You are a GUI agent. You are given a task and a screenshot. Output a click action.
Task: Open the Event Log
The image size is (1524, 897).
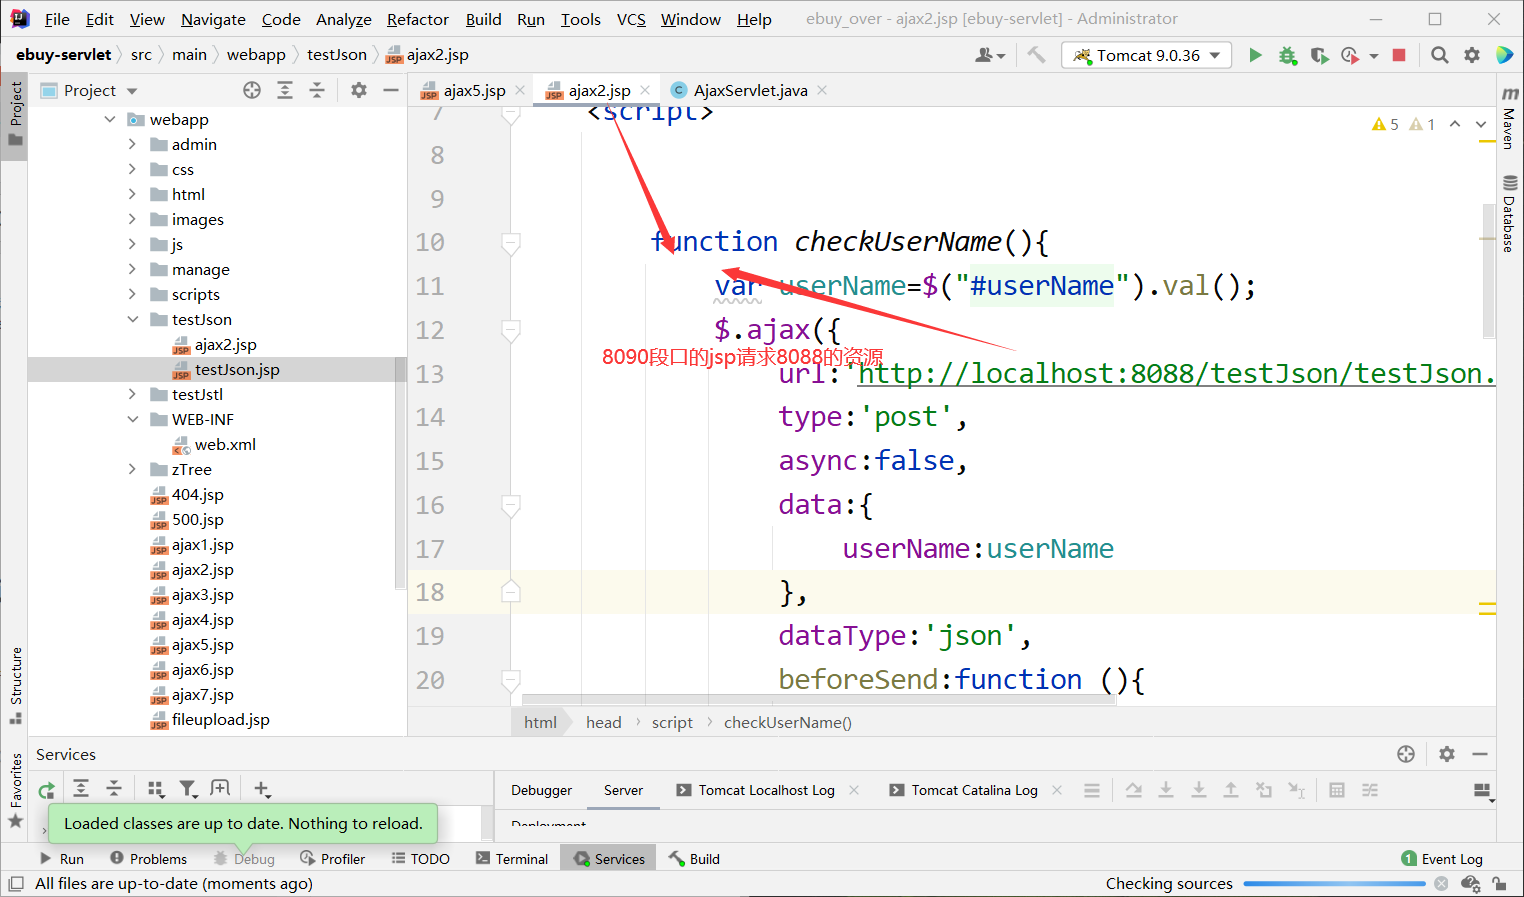click(x=1442, y=858)
